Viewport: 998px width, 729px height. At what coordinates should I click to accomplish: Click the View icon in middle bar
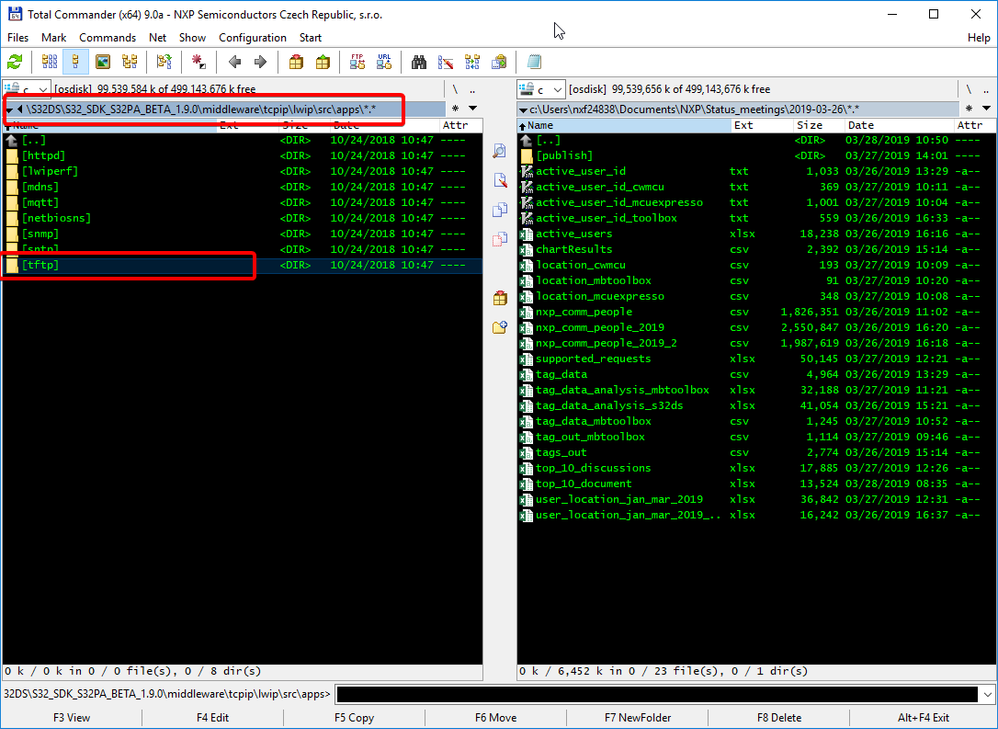500,150
